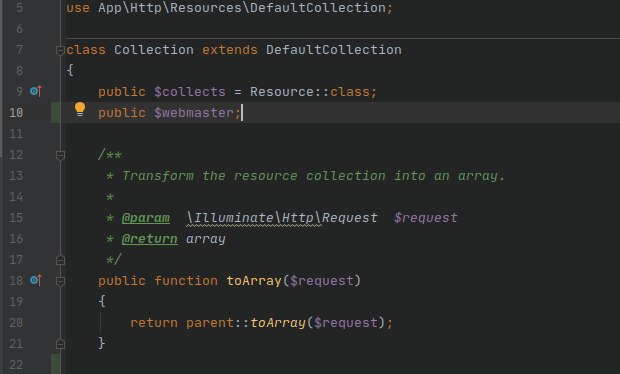Viewport: 620px width, 374px height.
Task: Click the overriding property gutter icon beside $collects
Action: (x=36, y=92)
